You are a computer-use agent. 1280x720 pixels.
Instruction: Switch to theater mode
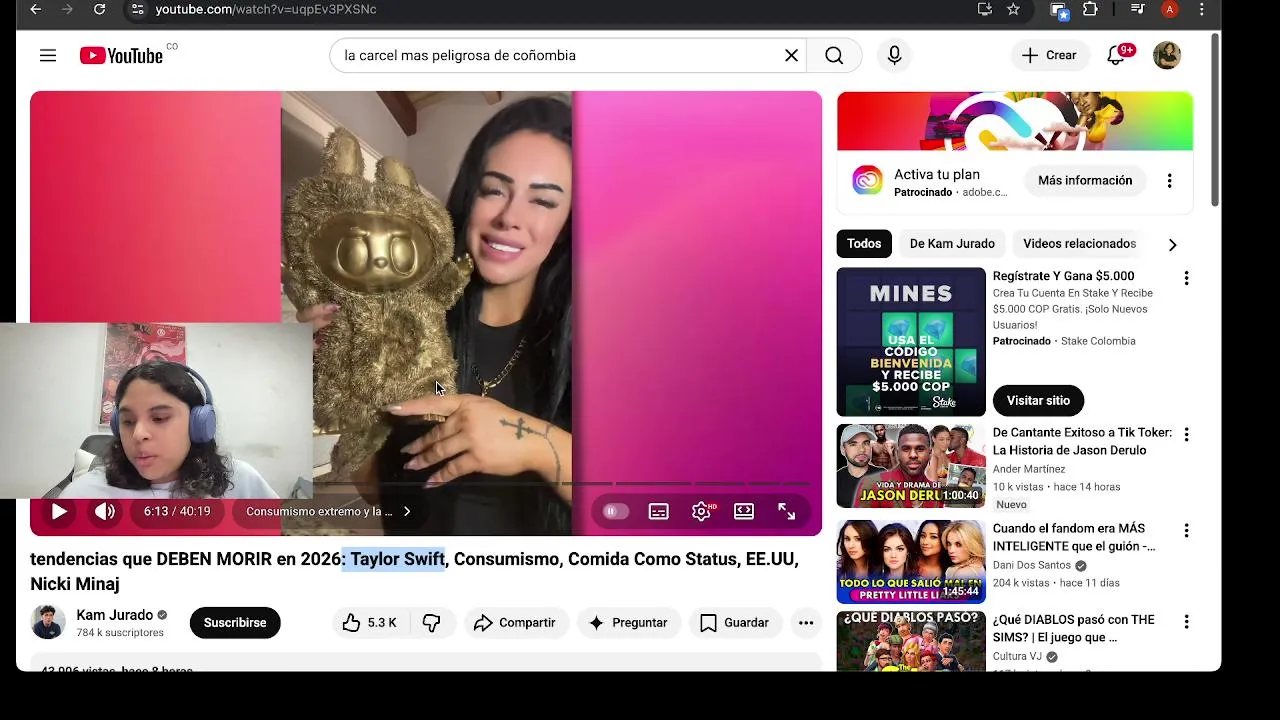click(744, 511)
